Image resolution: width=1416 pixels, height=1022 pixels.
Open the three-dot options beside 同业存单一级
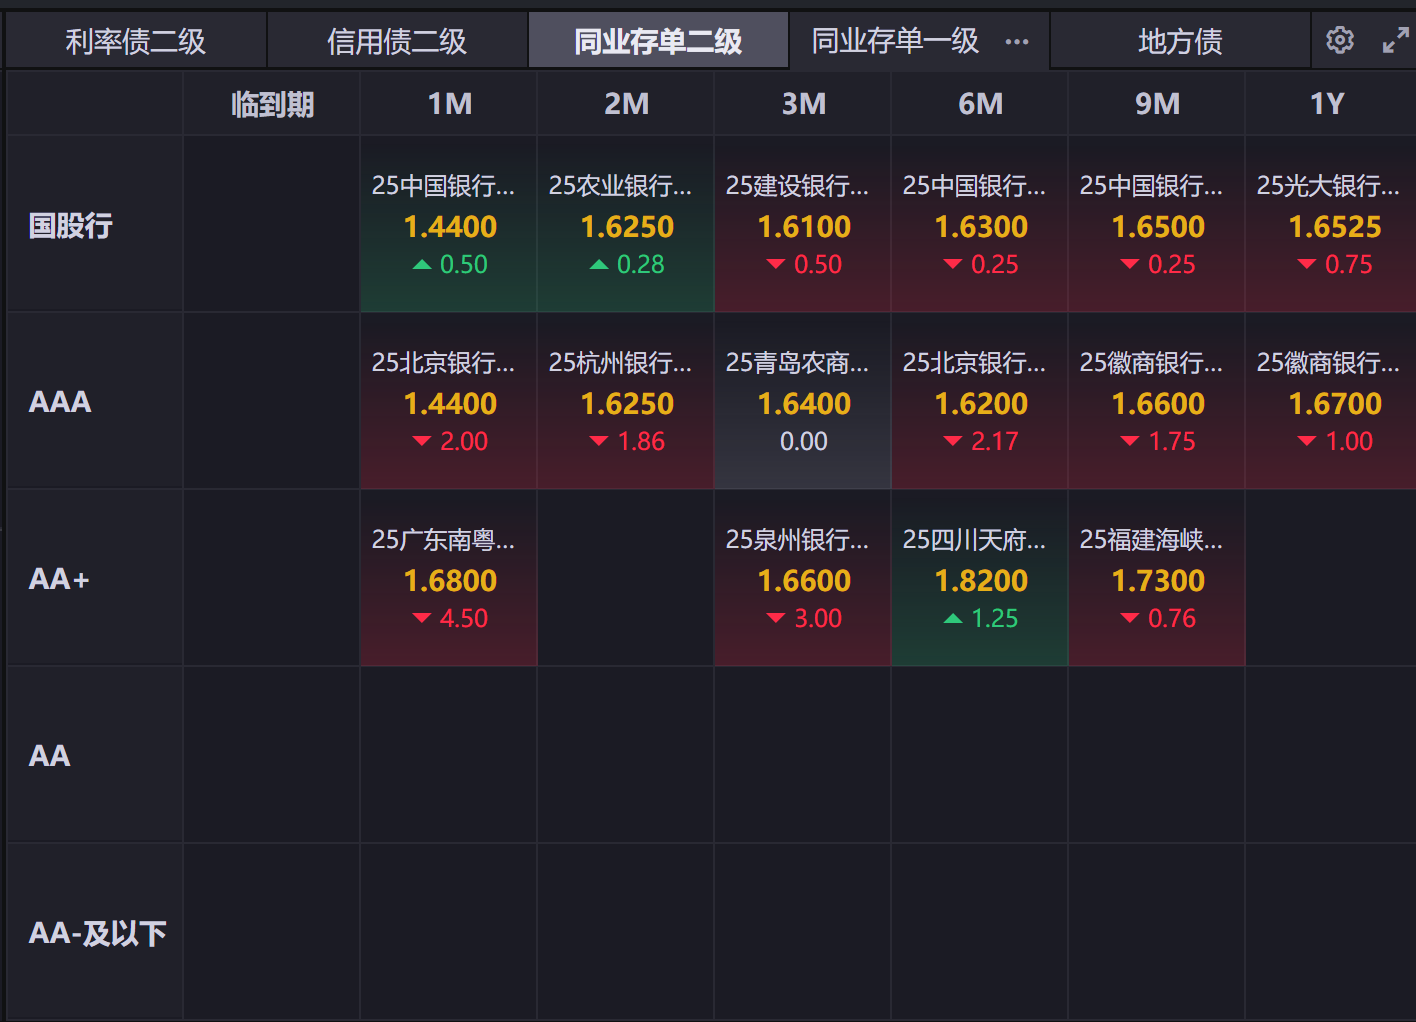pos(1017,42)
